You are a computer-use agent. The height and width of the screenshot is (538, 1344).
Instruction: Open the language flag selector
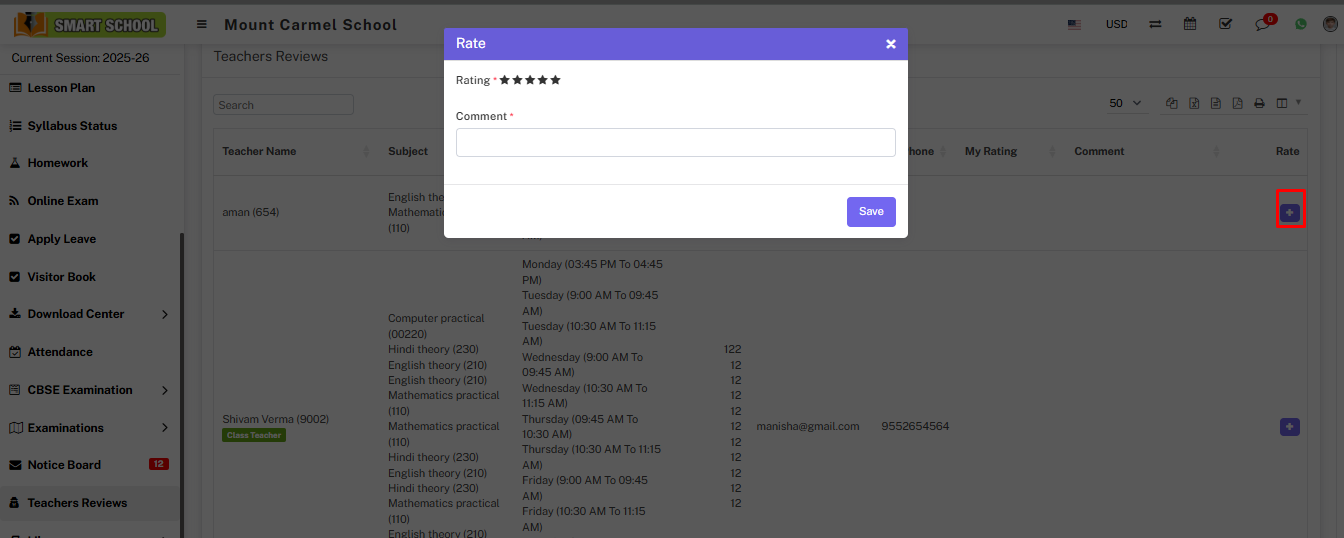(x=1074, y=24)
